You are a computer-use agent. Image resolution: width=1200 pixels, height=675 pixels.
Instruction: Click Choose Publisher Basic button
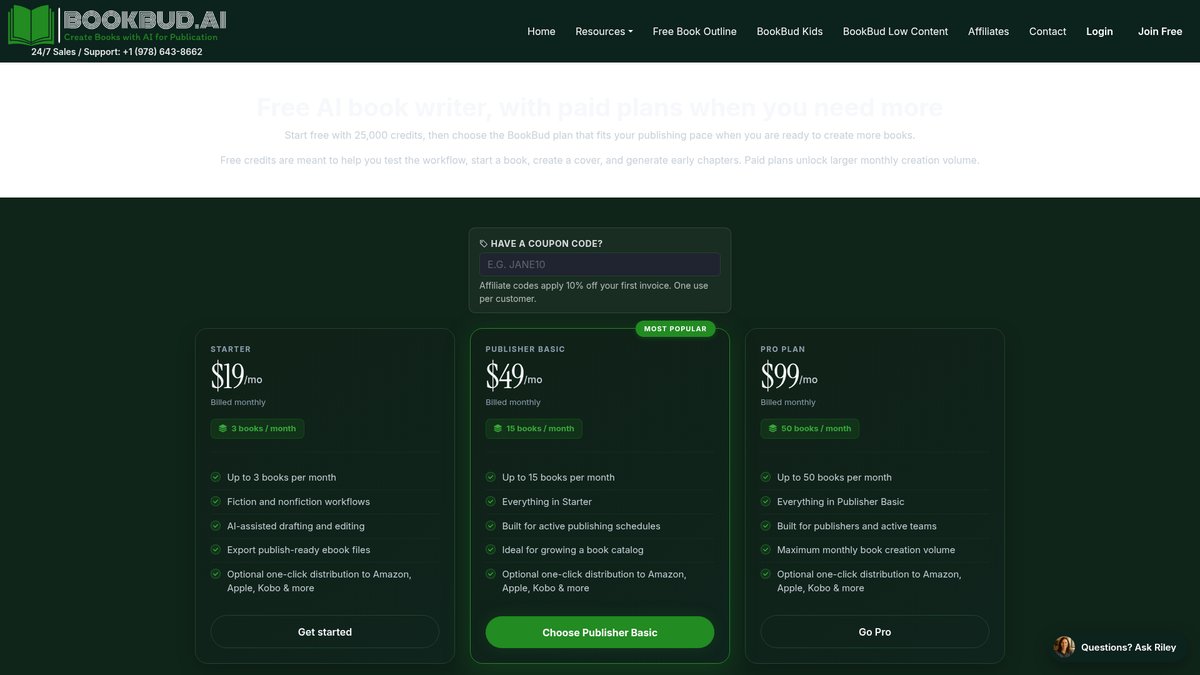(x=600, y=632)
